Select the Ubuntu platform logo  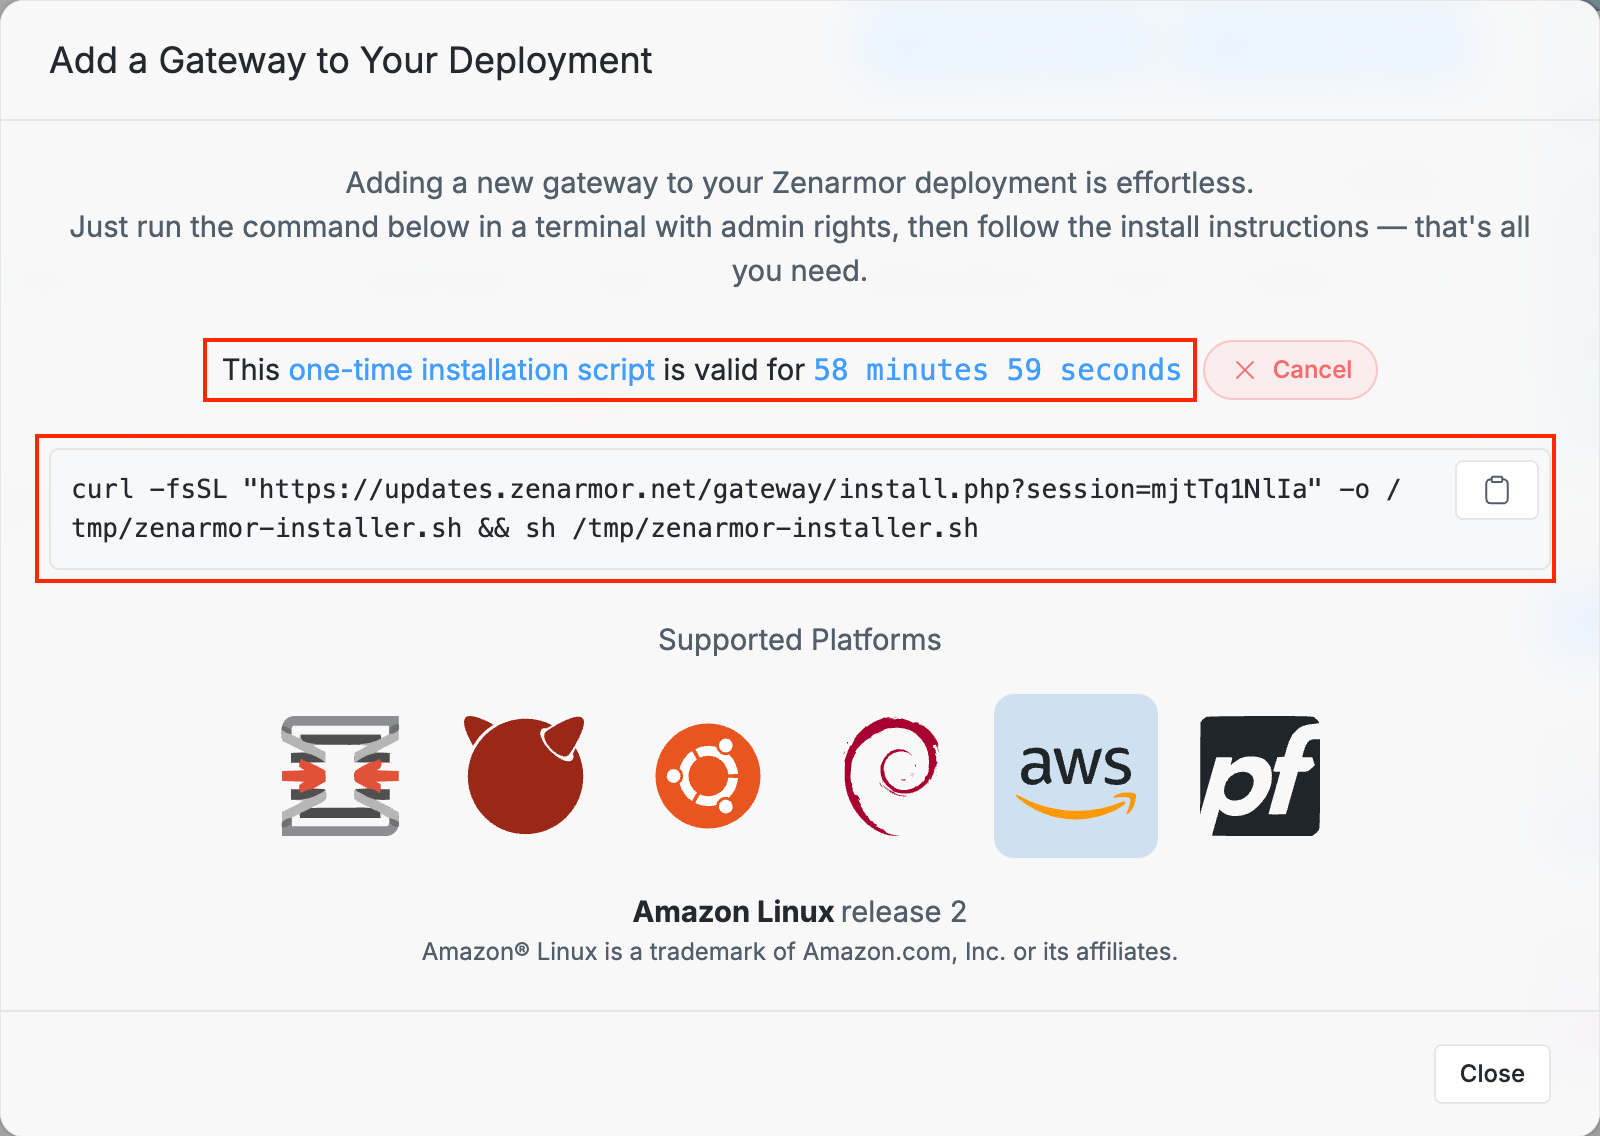coord(708,776)
